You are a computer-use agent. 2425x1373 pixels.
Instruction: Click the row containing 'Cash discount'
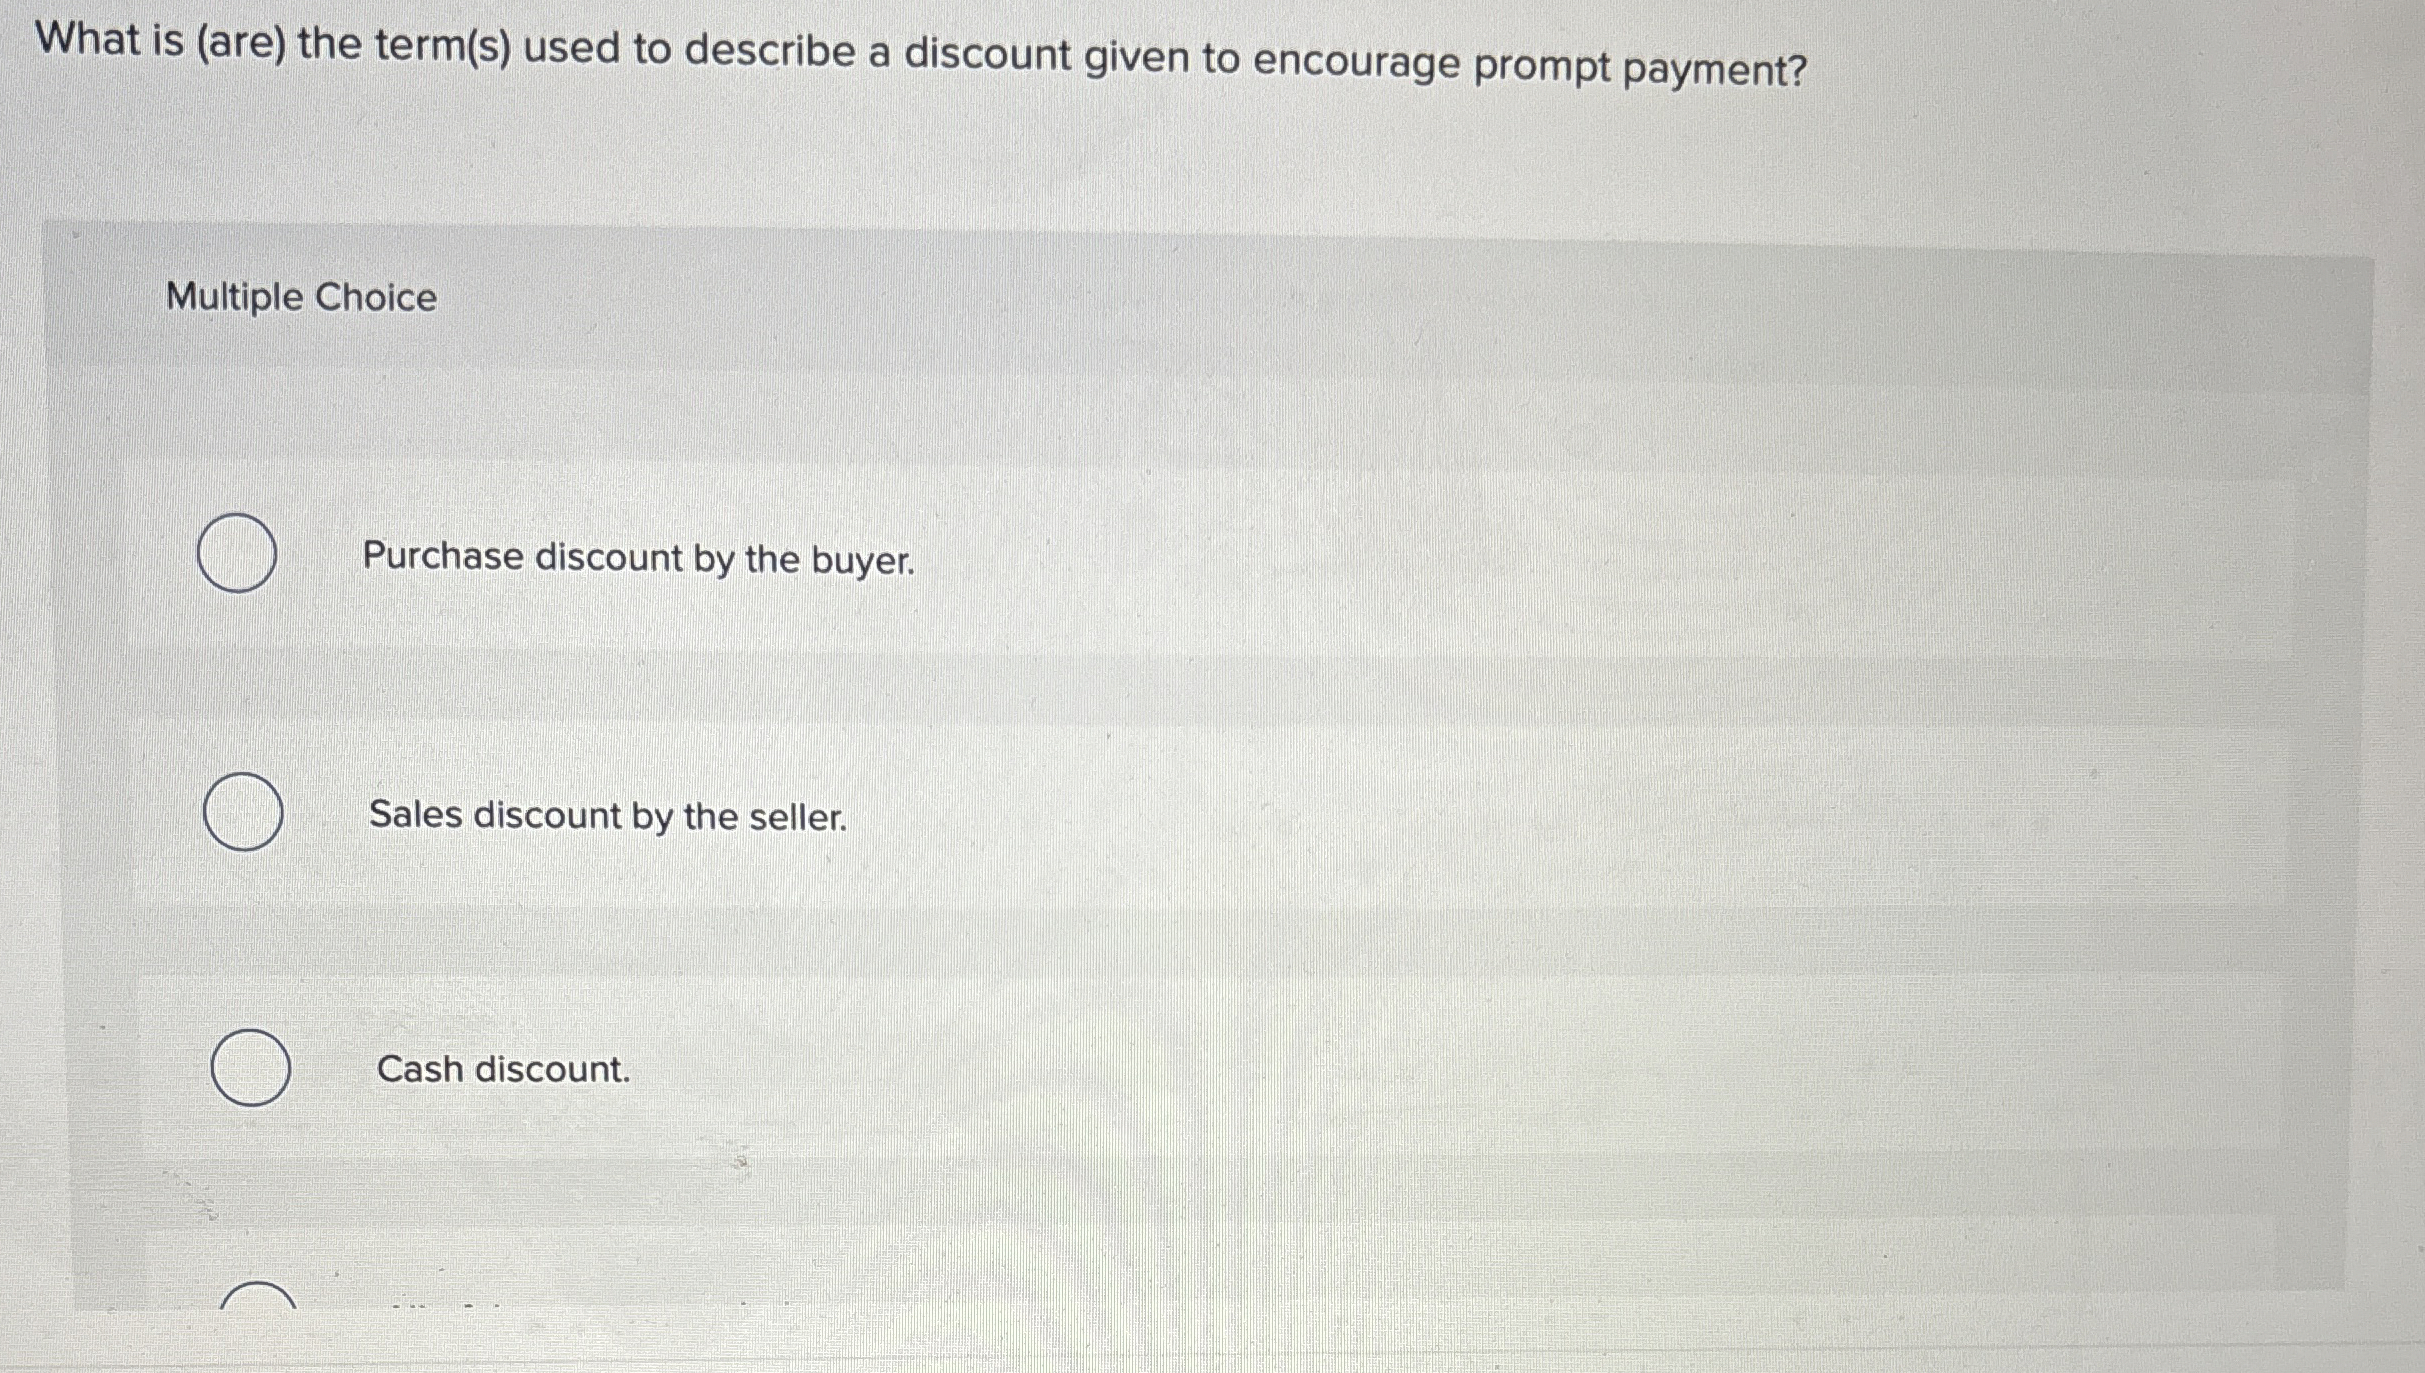[503, 1071]
